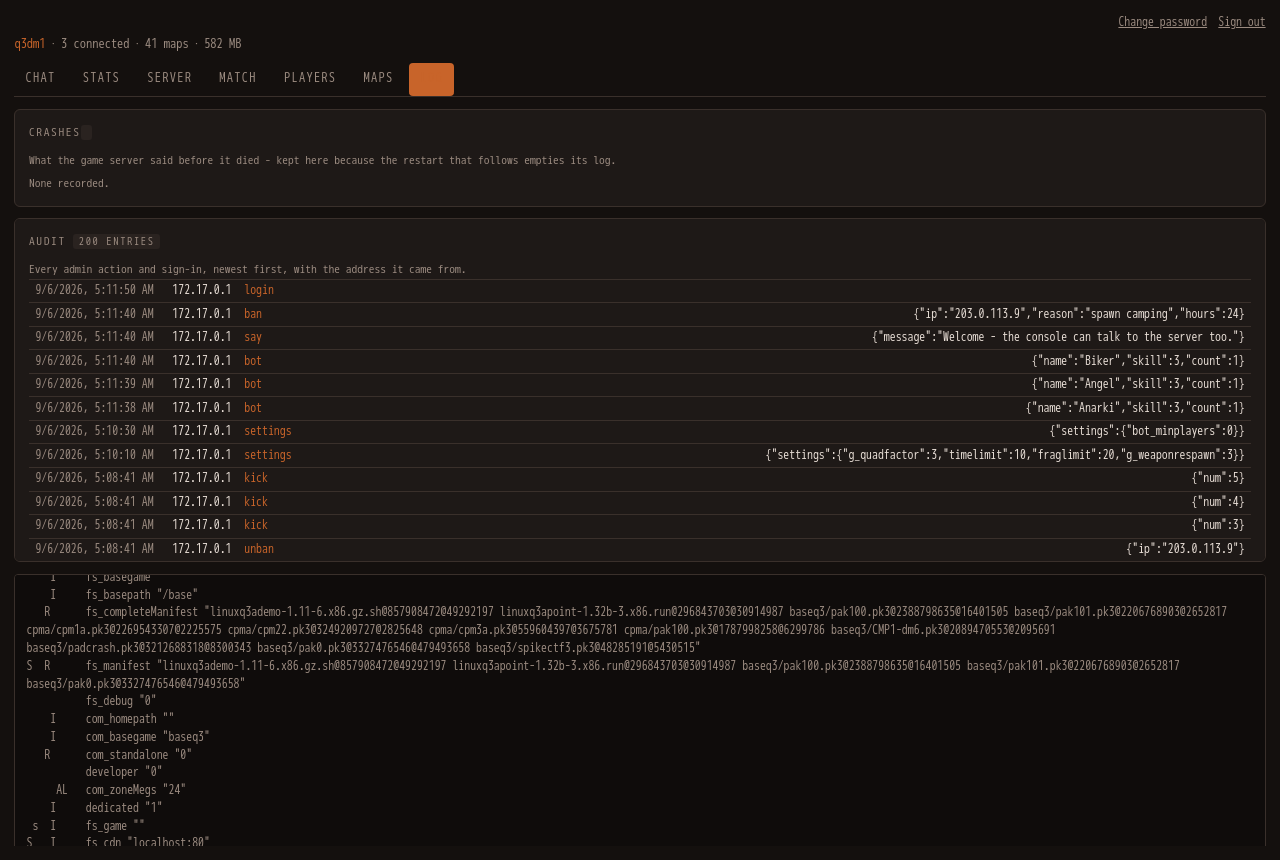Viewport: 1280px width, 860px height.
Task: Click the '3 connected' status text
Action: click(x=95, y=44)
